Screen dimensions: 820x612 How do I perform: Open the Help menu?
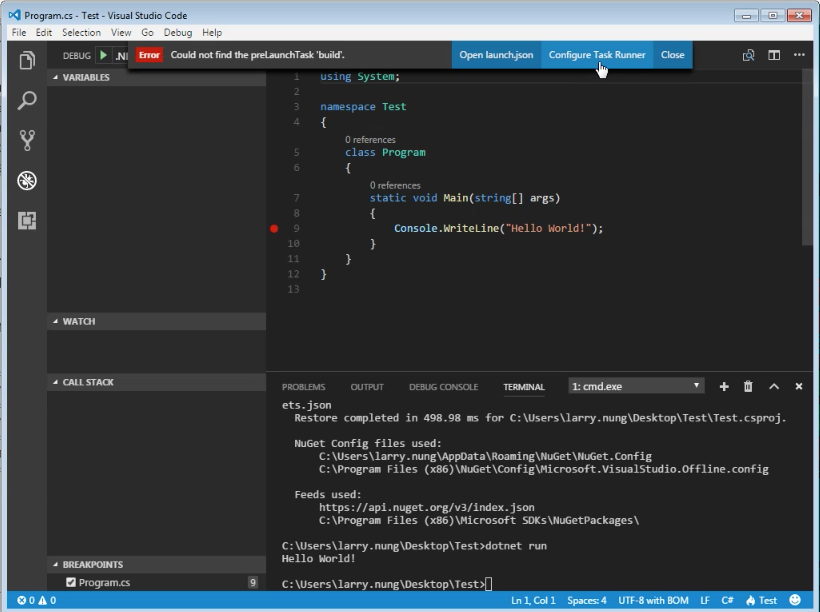pos(212,32)
